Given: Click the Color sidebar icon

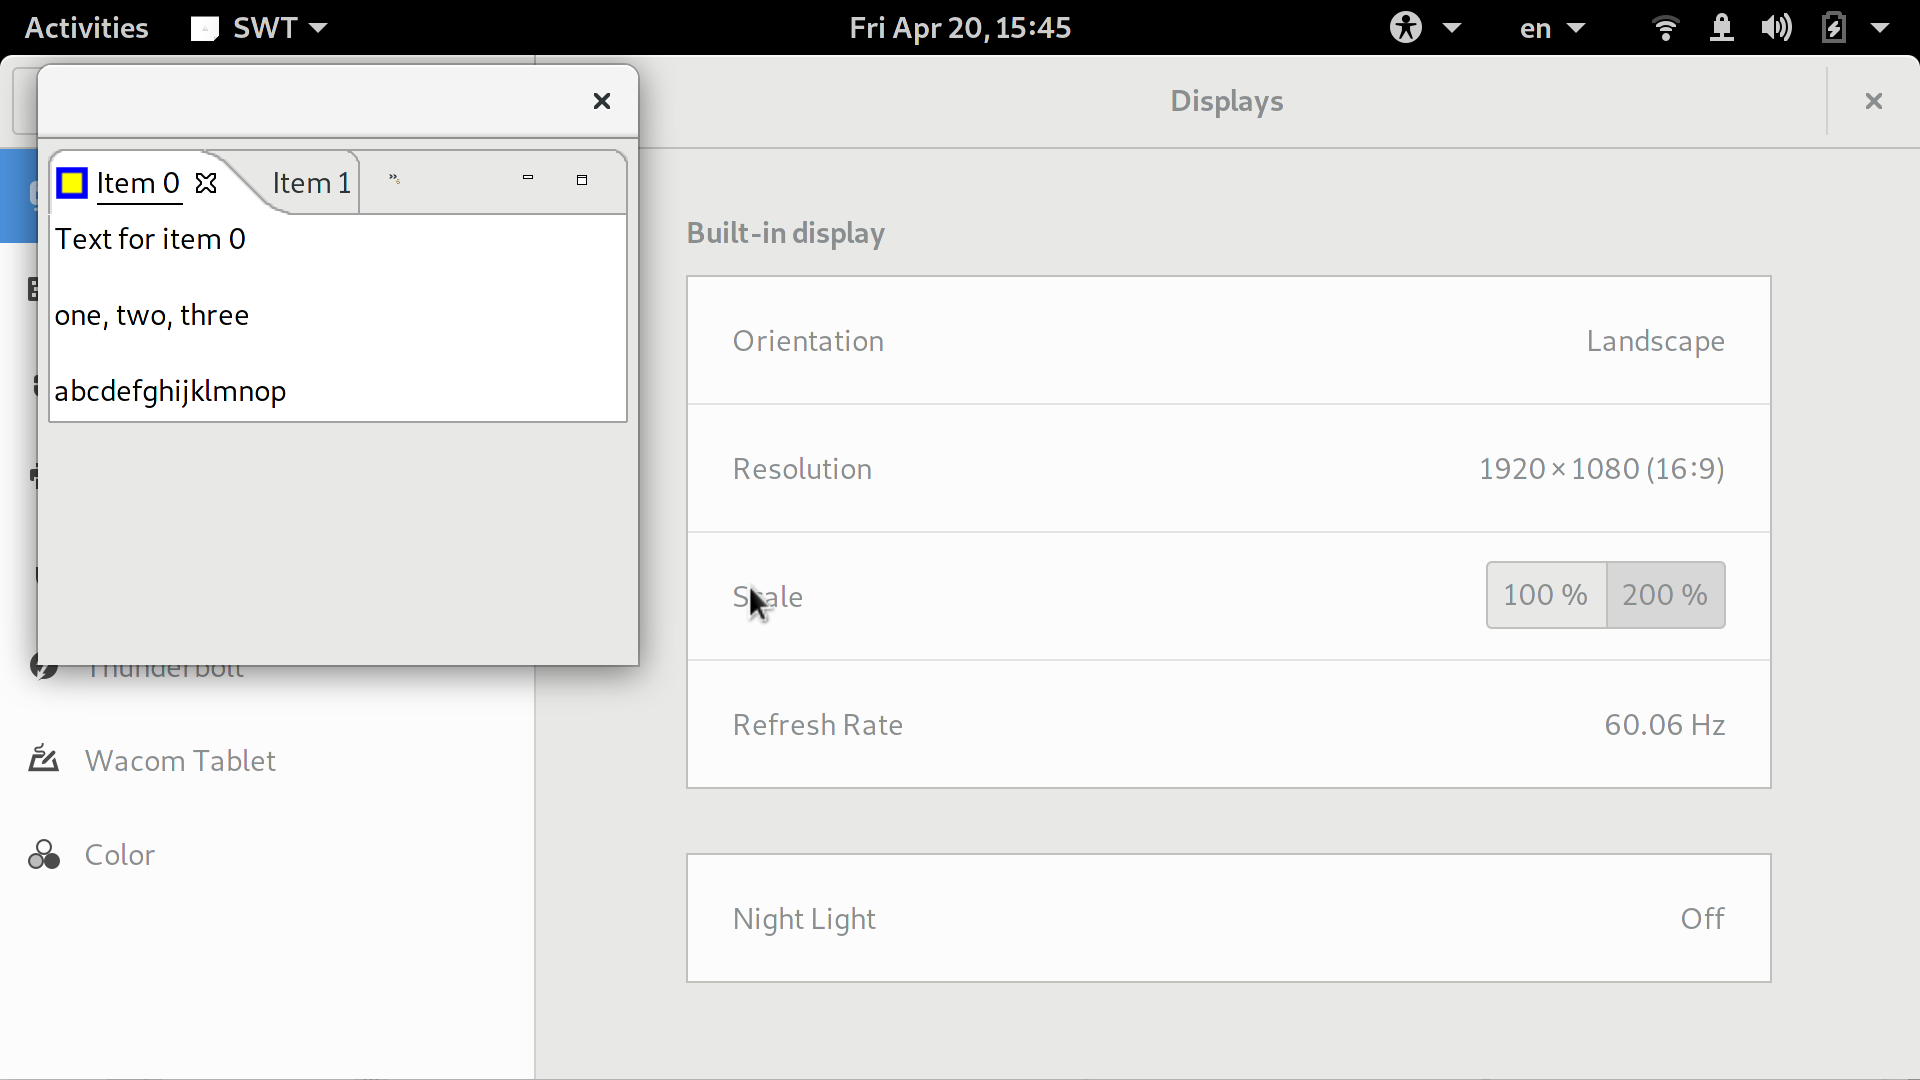Looking at the screenshot, I should 43,855.
